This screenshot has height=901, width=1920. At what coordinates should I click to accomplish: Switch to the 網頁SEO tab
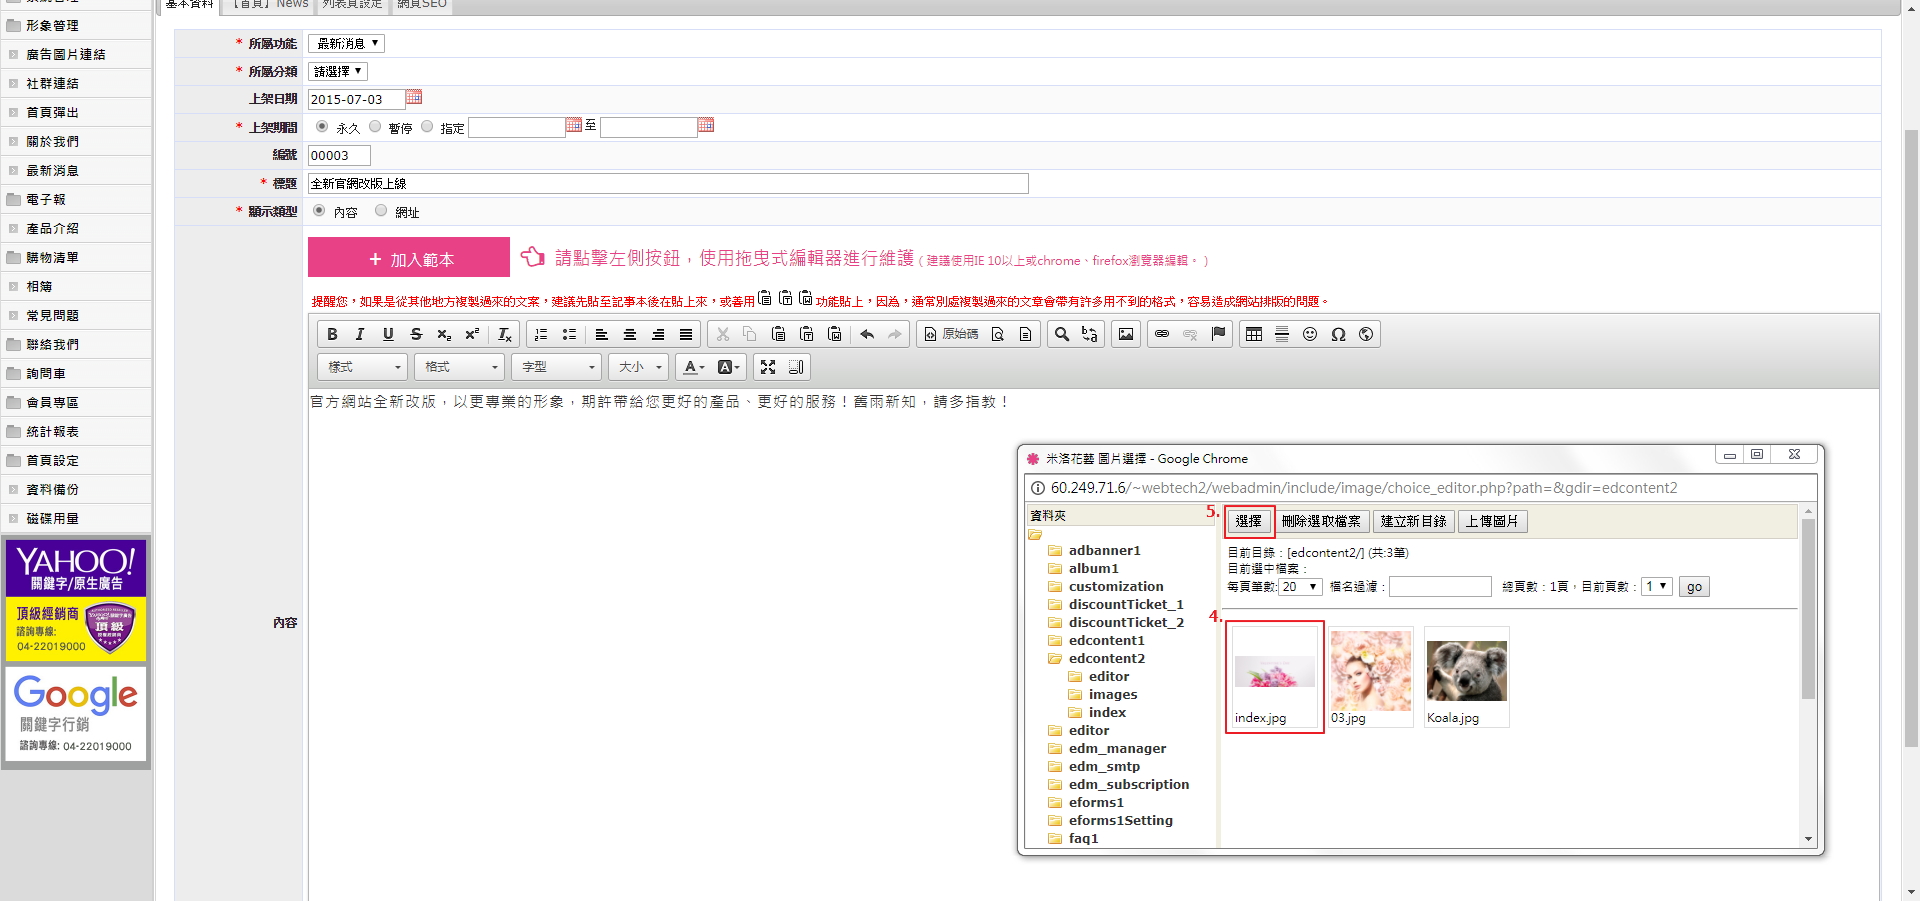click(x=422, y=4)
